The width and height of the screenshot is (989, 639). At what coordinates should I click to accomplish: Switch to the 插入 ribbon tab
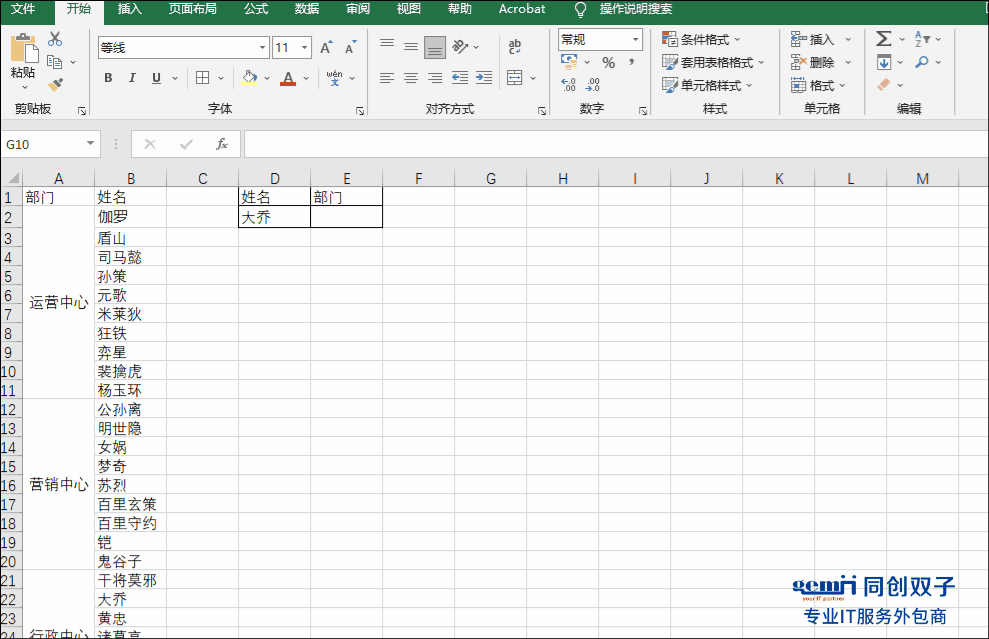tap(130, 9)
